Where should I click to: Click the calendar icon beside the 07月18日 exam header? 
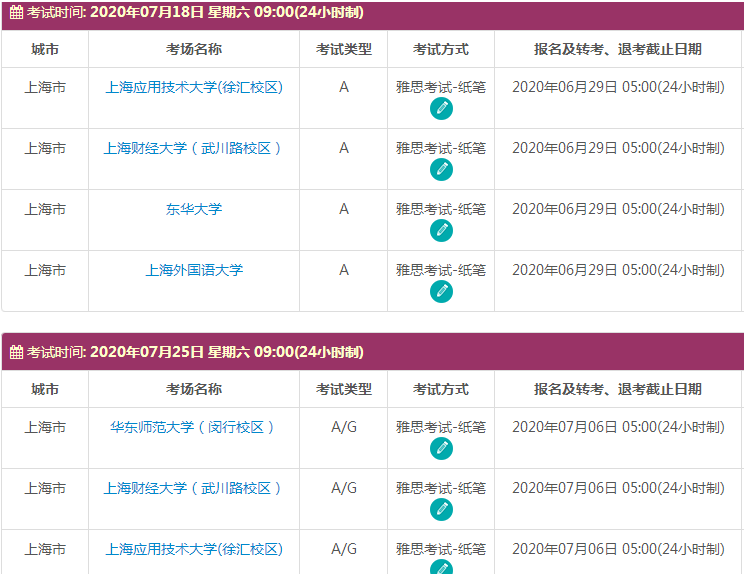16,12
